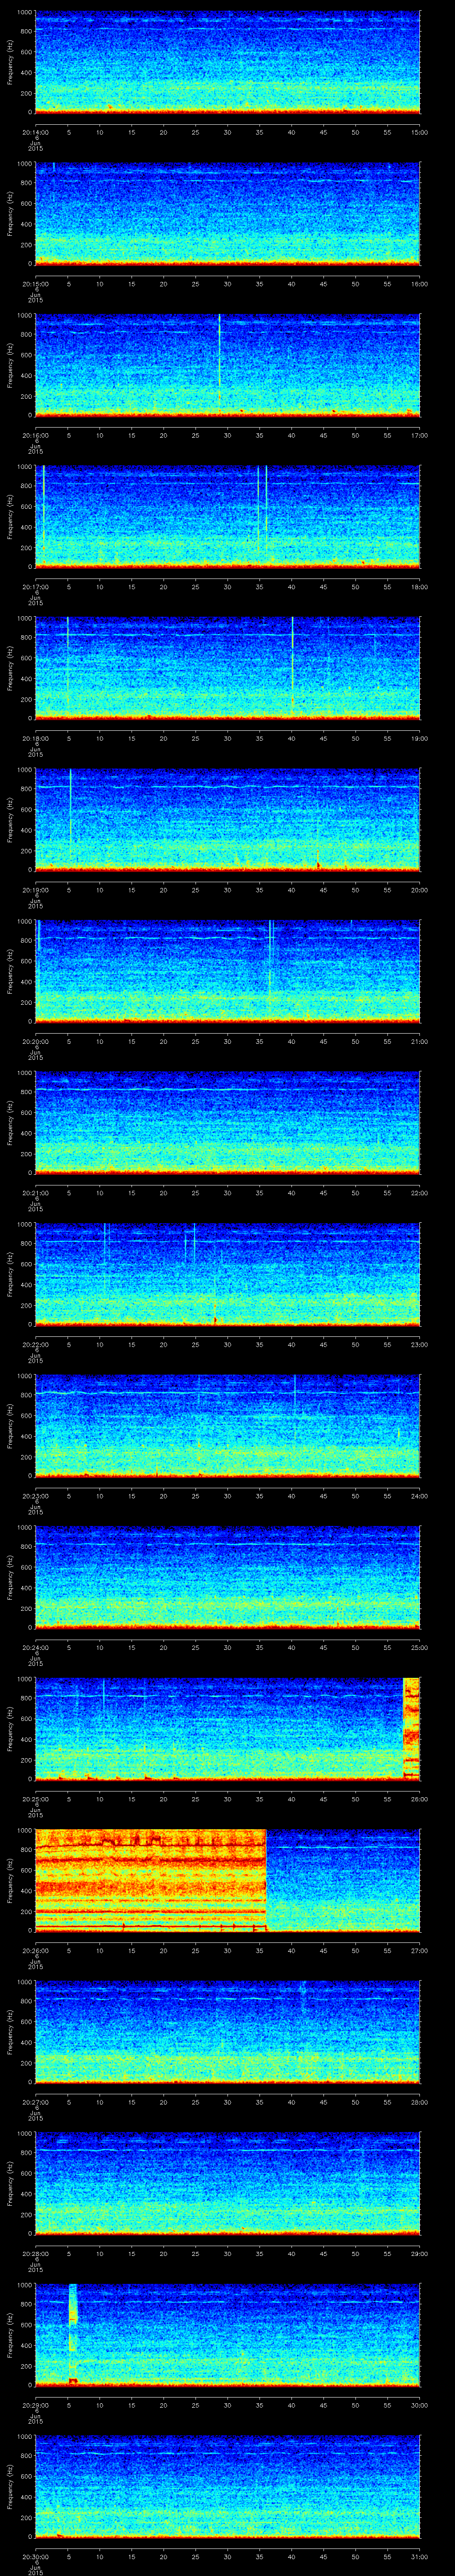Click the 20:25:00 start time label
The image size is (455, 2576).
tap(35, 1798)
